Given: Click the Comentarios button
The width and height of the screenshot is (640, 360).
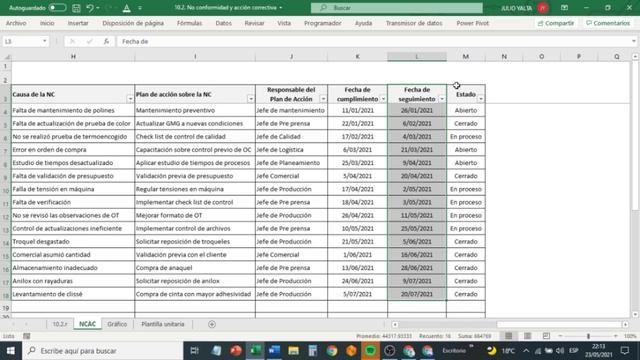Looking at the screenshot, I should [x=608, y=23].
